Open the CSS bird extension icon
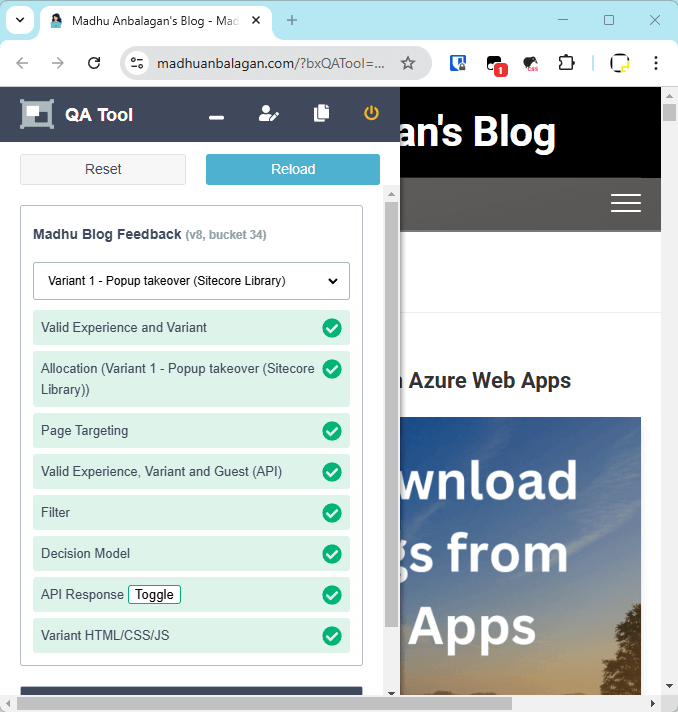Image resolution: width=678 pixels, height=712 pixels. point(530,63)
